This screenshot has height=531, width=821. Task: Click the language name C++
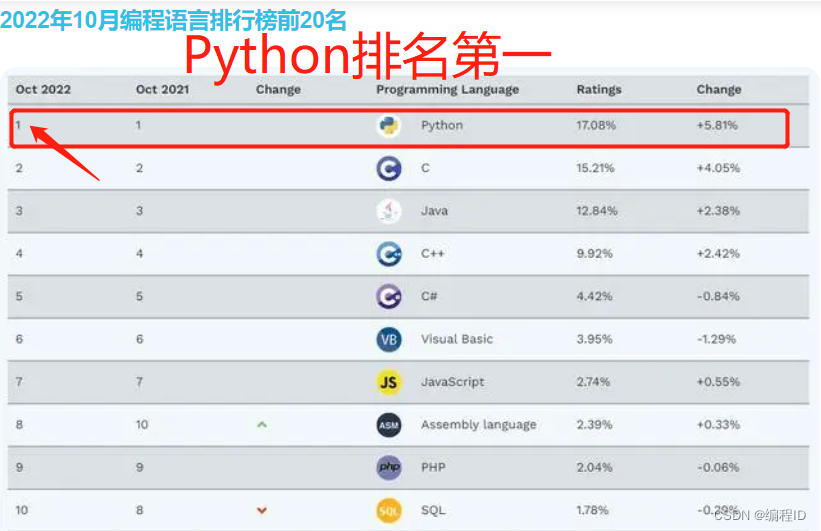click(x=432, y=253)
